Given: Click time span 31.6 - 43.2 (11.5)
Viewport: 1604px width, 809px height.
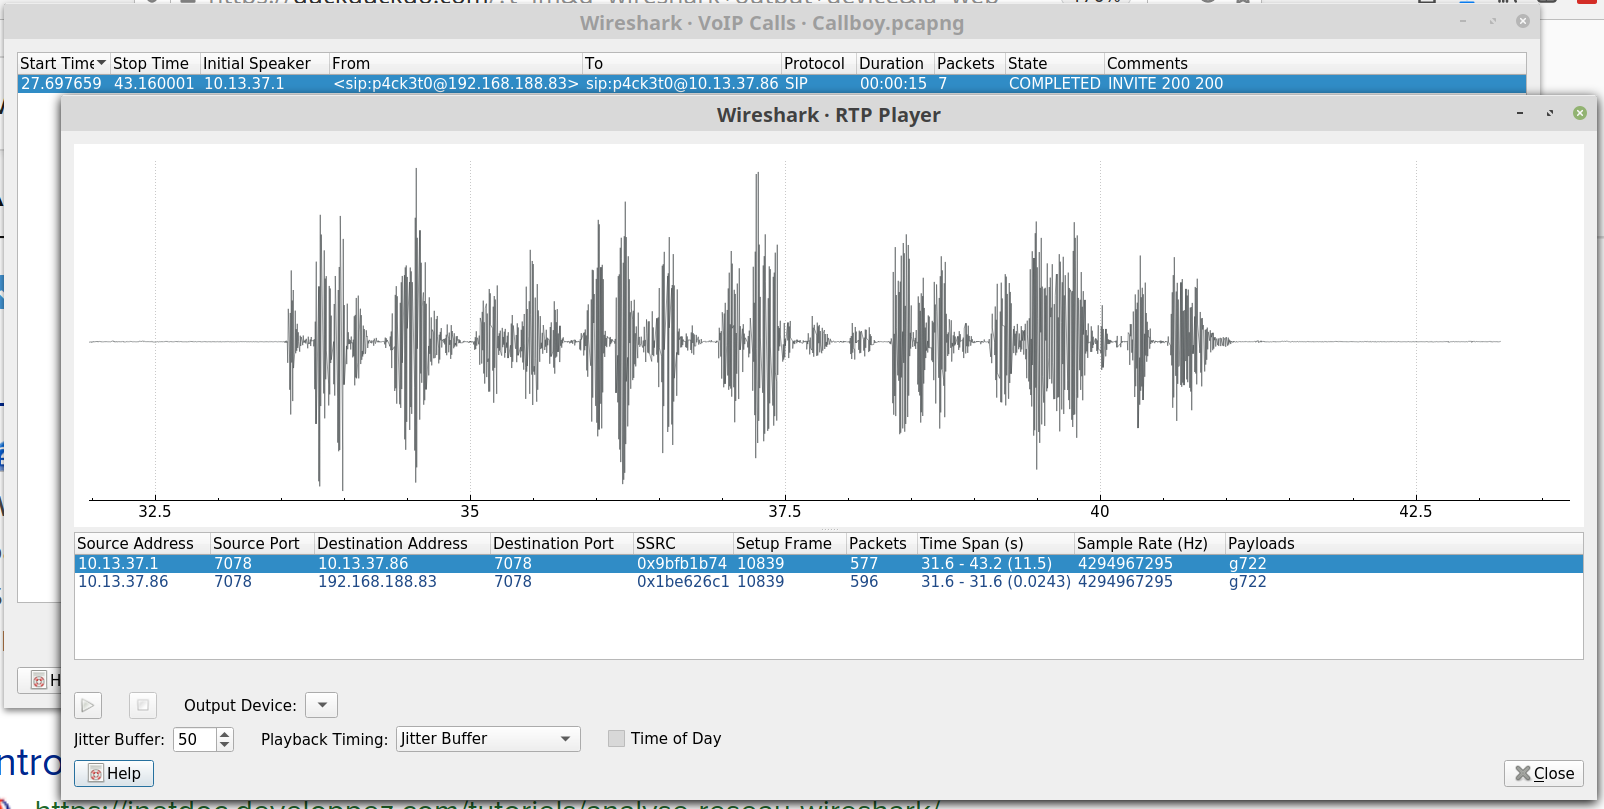Looking at the screenshot, I should [x=986, y=564].
